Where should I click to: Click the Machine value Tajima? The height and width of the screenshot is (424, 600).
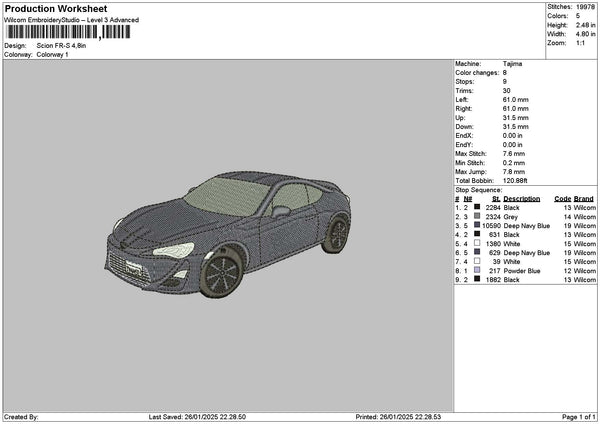(510, 65)
